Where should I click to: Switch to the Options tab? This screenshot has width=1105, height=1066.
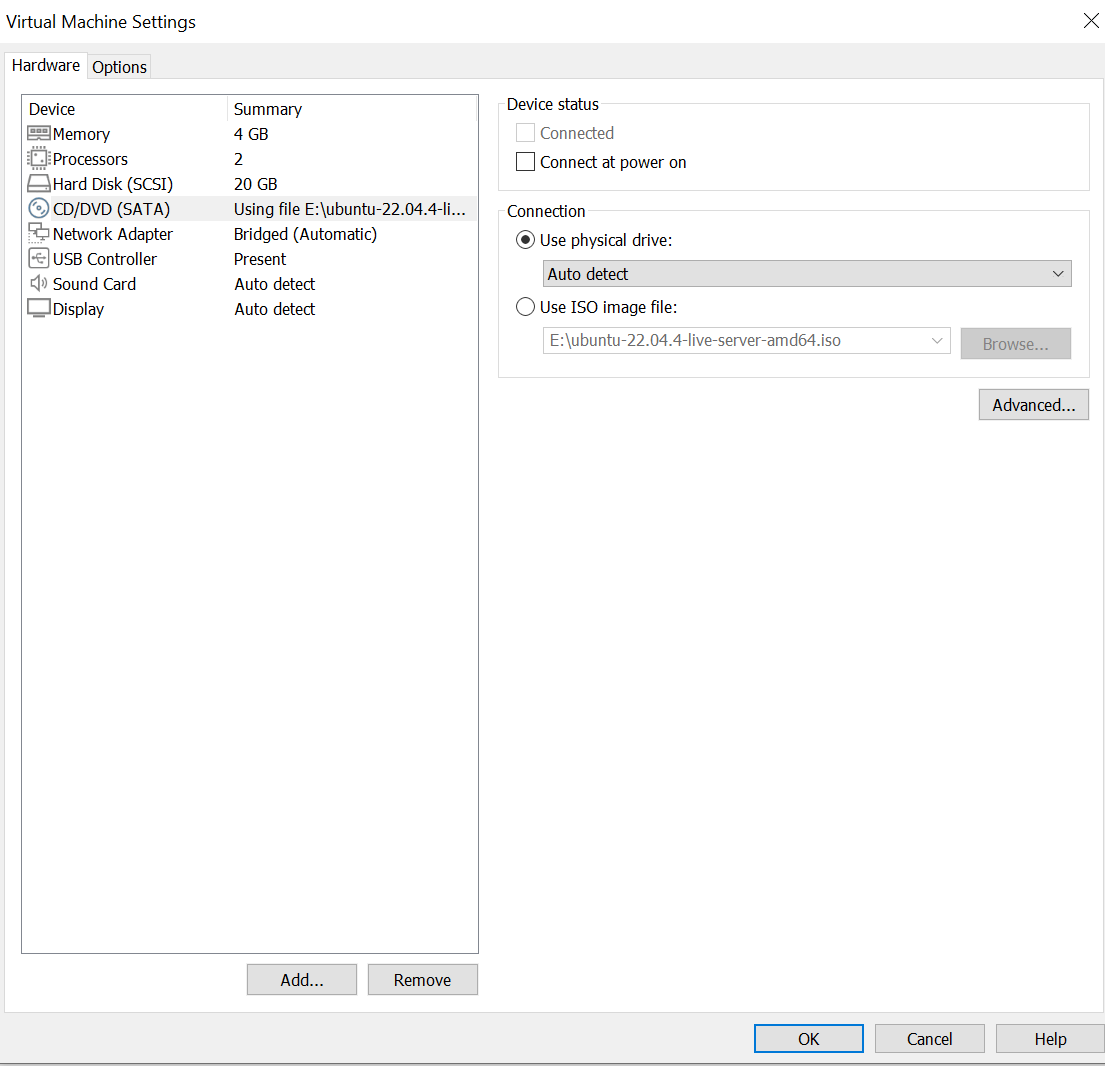pos(119,67)
